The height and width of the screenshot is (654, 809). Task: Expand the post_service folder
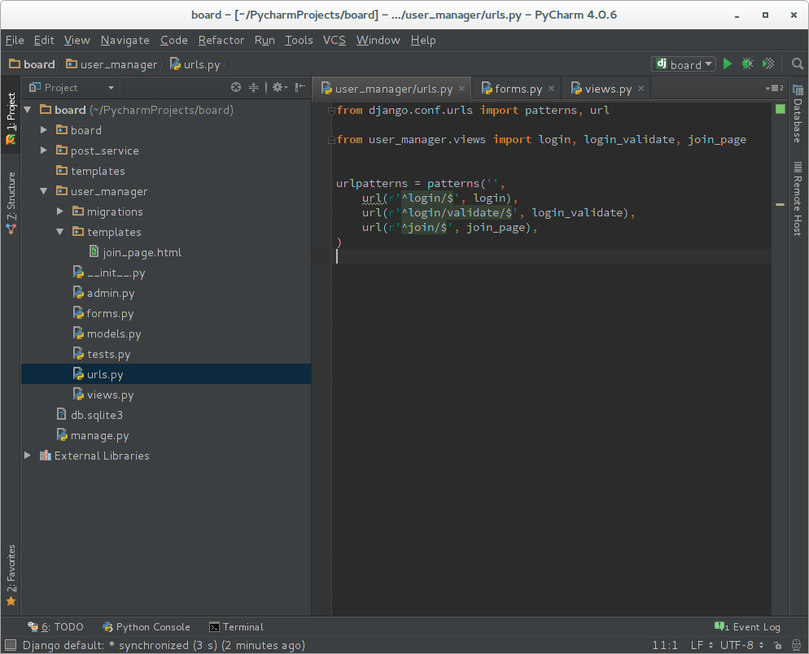pyautogui.click(x=44, y=150)
